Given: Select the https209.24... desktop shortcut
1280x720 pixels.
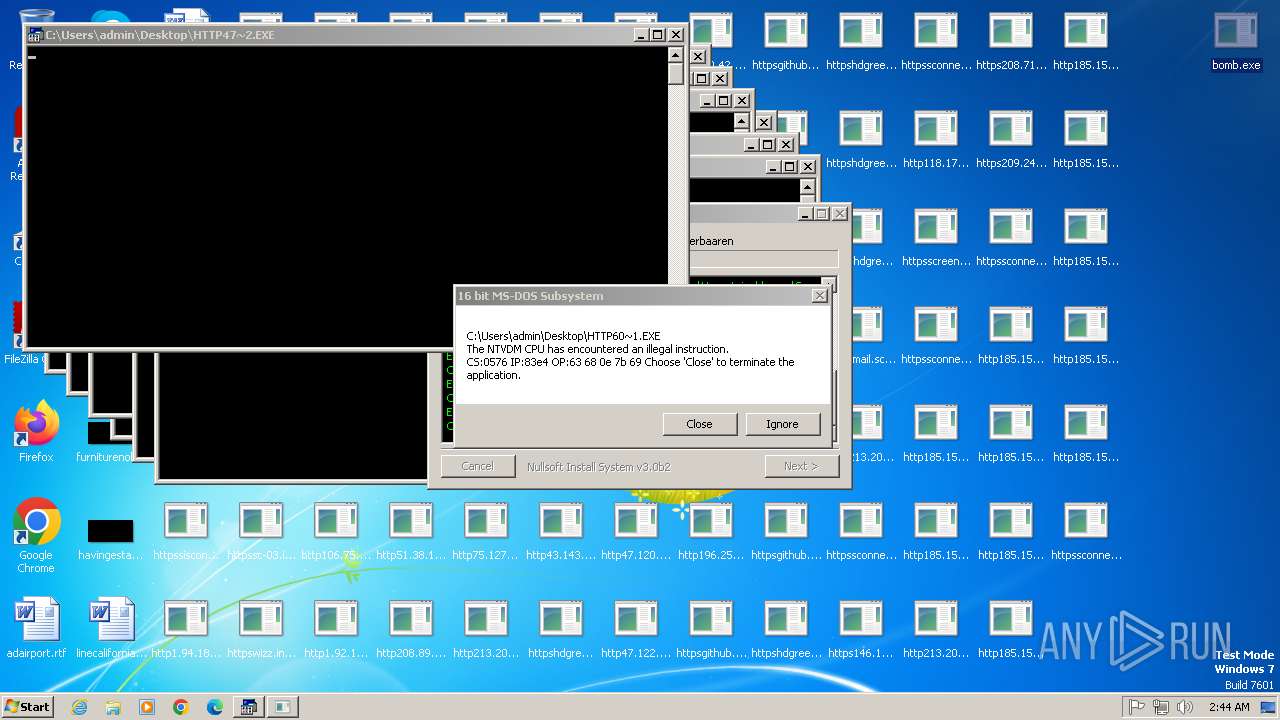Looking at the screenshot, I should point(1011,140).
